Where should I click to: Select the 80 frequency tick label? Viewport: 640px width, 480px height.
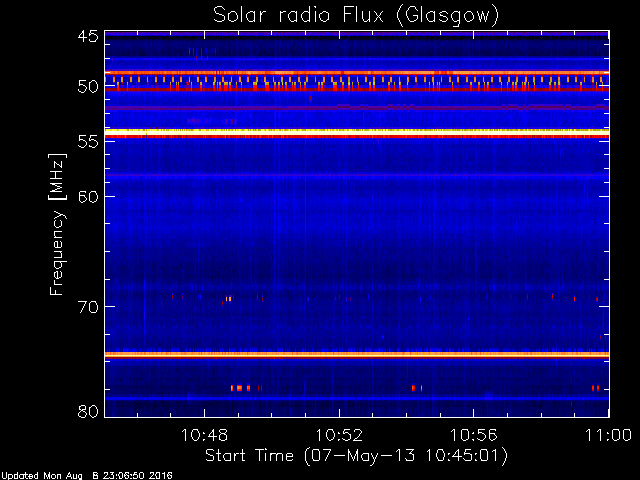[x=88, y=411]
